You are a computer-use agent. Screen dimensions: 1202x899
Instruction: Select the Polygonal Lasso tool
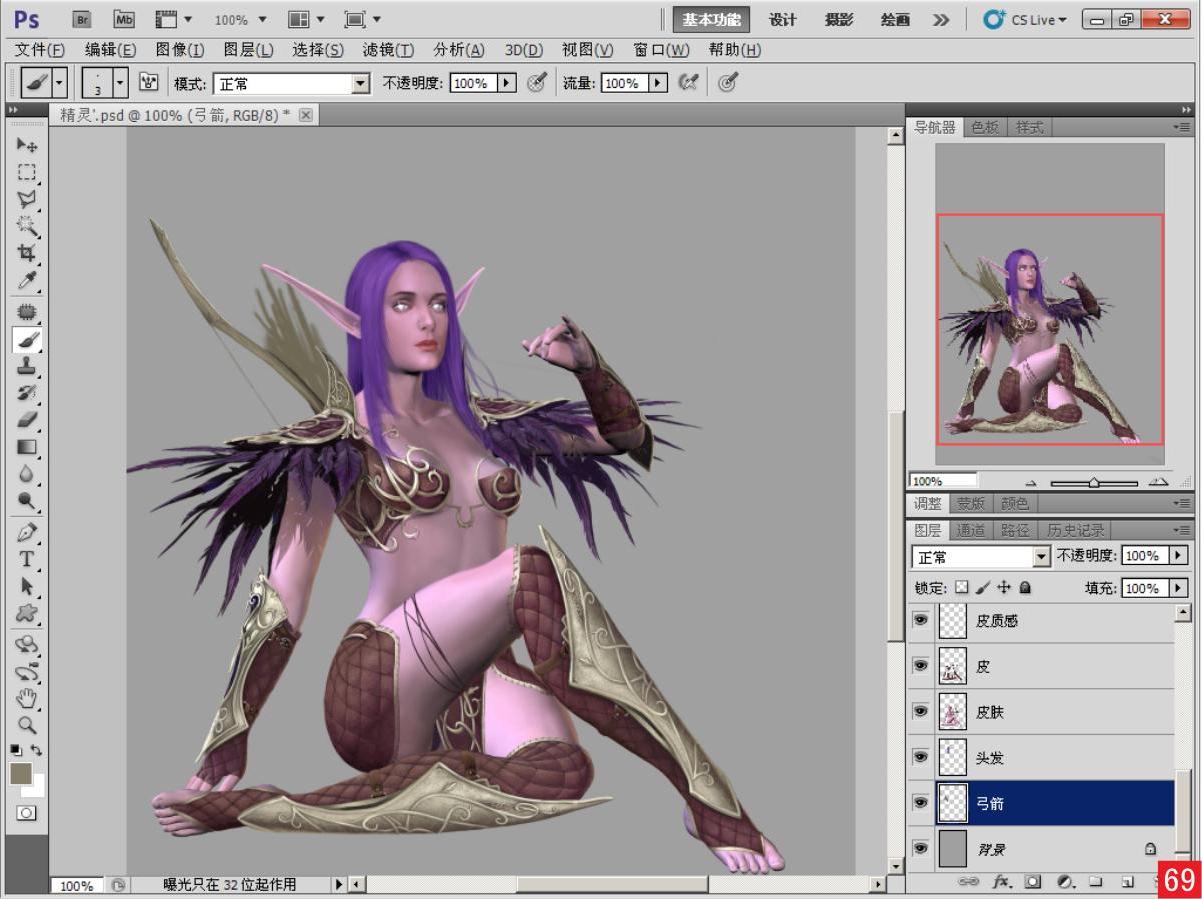(x=27, y=199)
